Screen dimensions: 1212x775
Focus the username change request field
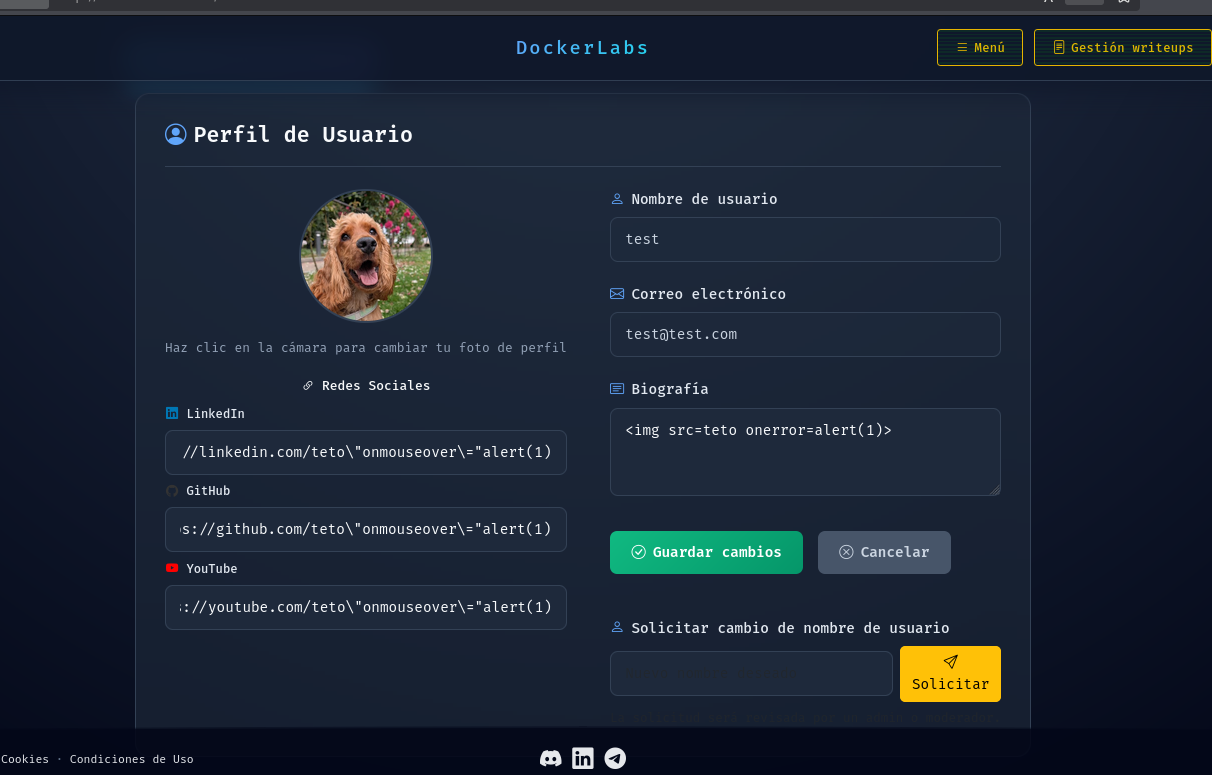(751, 674)
